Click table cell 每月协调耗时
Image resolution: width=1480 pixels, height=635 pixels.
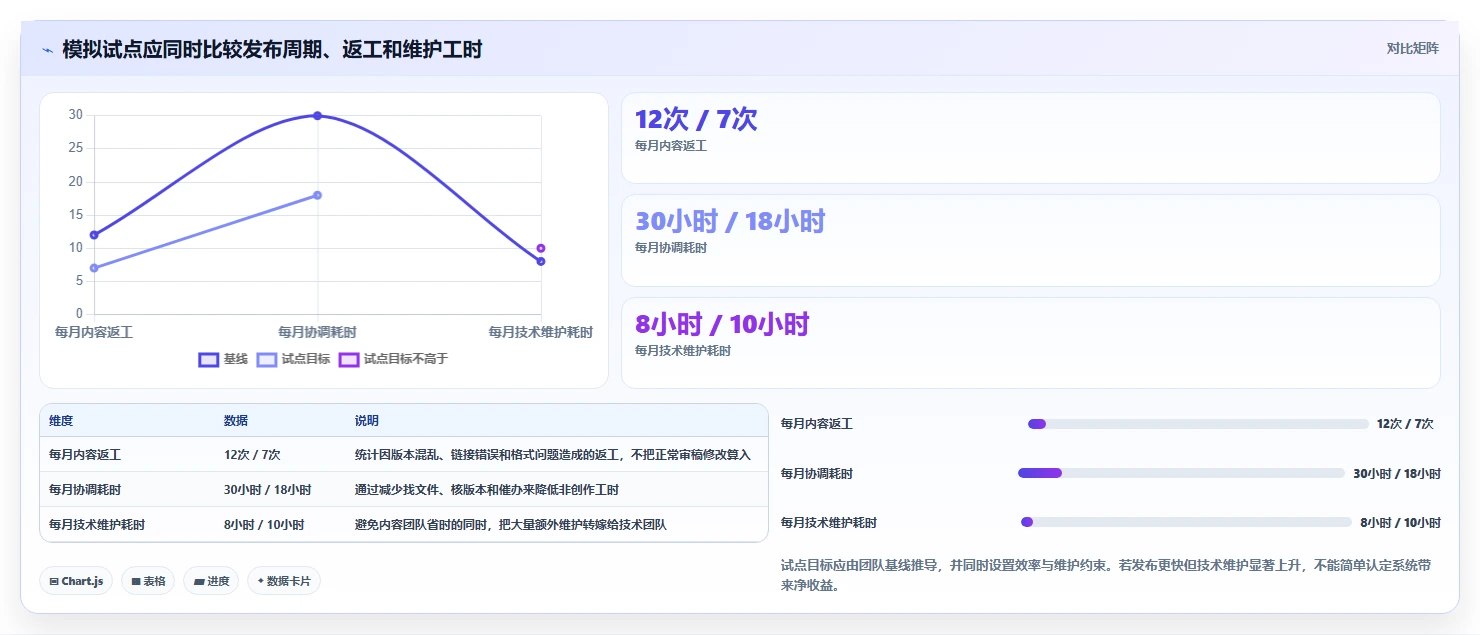tap(85, 490)
